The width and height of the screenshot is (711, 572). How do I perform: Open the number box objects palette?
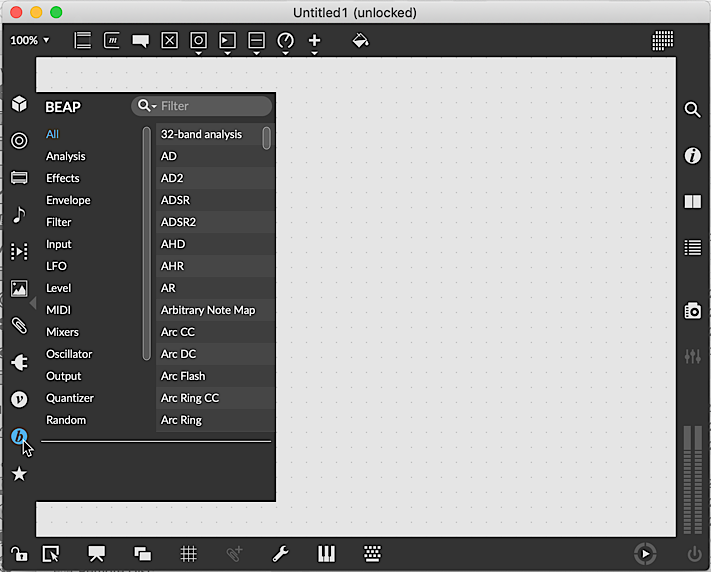coord(227,41)
